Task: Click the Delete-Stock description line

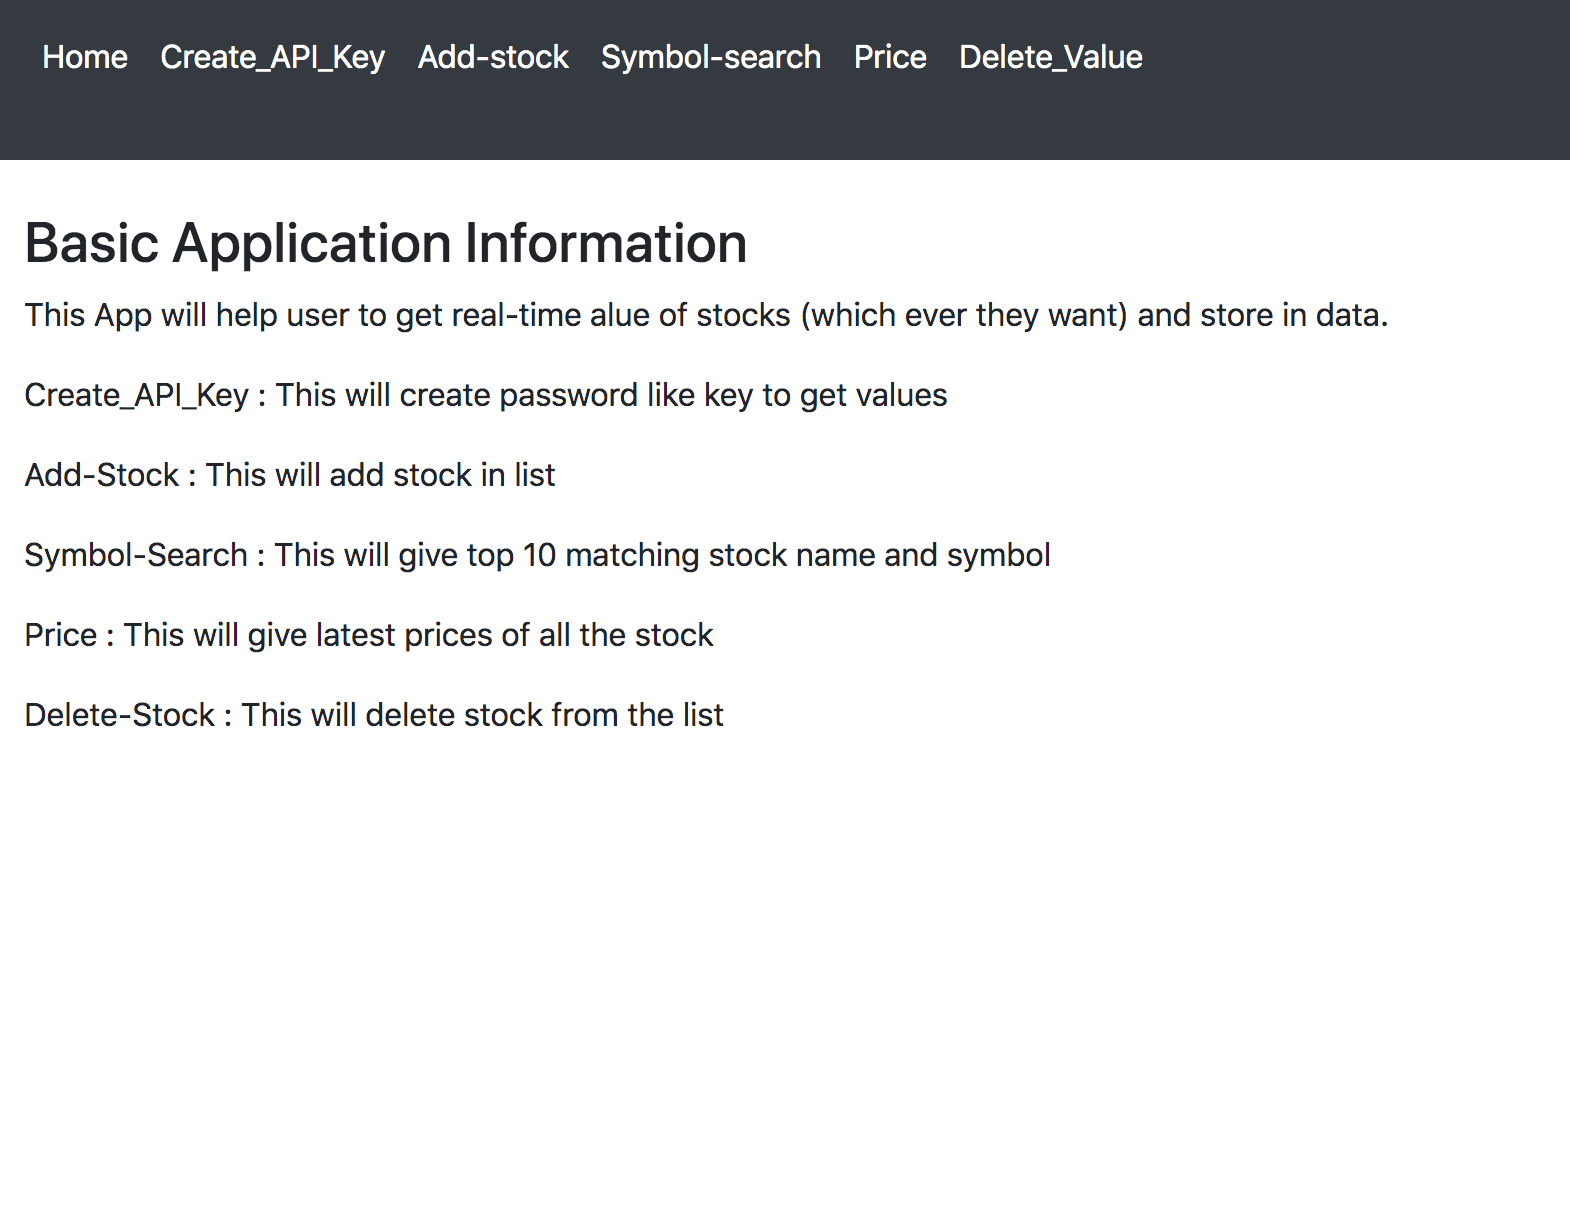Action: tap(374, 715)
